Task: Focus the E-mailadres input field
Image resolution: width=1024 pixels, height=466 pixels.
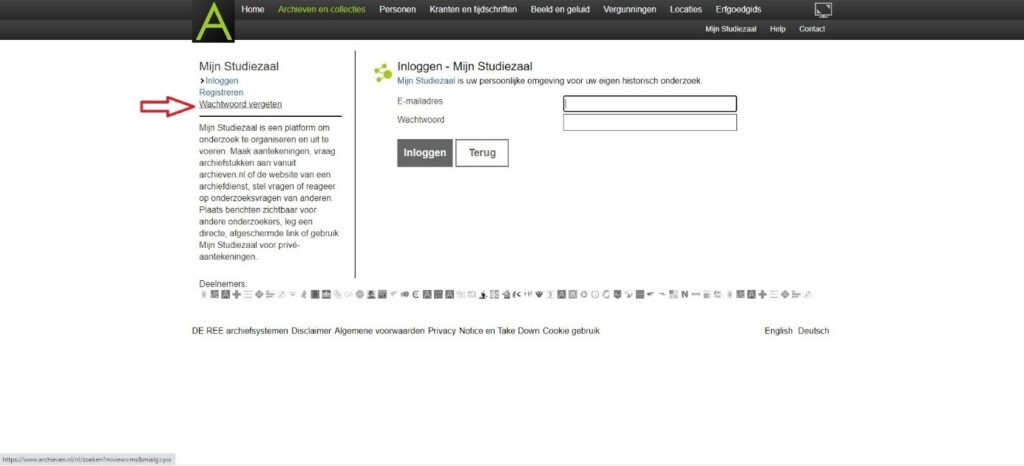Action: click(x=650, y=104)
